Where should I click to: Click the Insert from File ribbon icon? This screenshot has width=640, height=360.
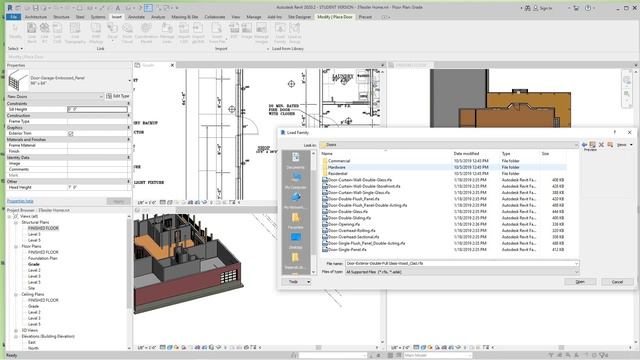click(x=217, y=33)
